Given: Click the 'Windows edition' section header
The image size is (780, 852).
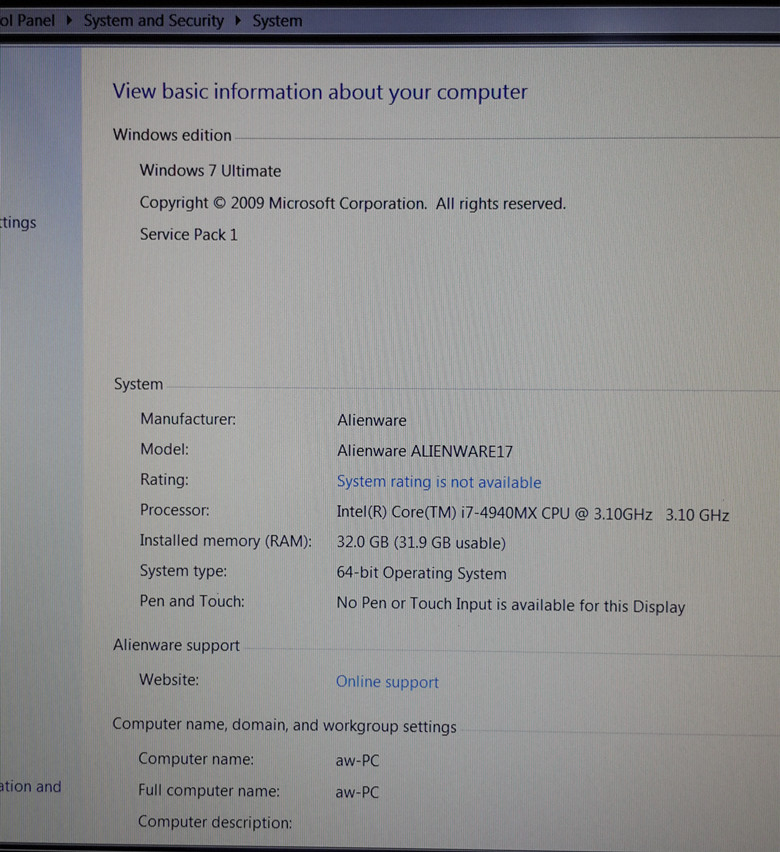Looking at the screenshot, I should point(172,135).
